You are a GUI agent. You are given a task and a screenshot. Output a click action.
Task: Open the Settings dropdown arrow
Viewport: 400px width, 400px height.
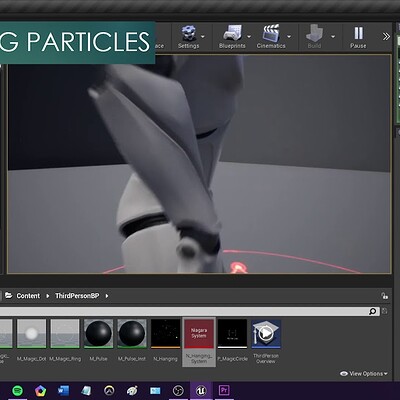click(x=203, y=36)
